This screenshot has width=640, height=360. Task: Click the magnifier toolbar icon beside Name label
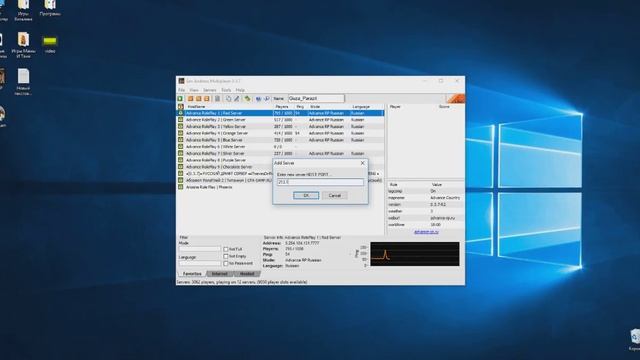267,98
